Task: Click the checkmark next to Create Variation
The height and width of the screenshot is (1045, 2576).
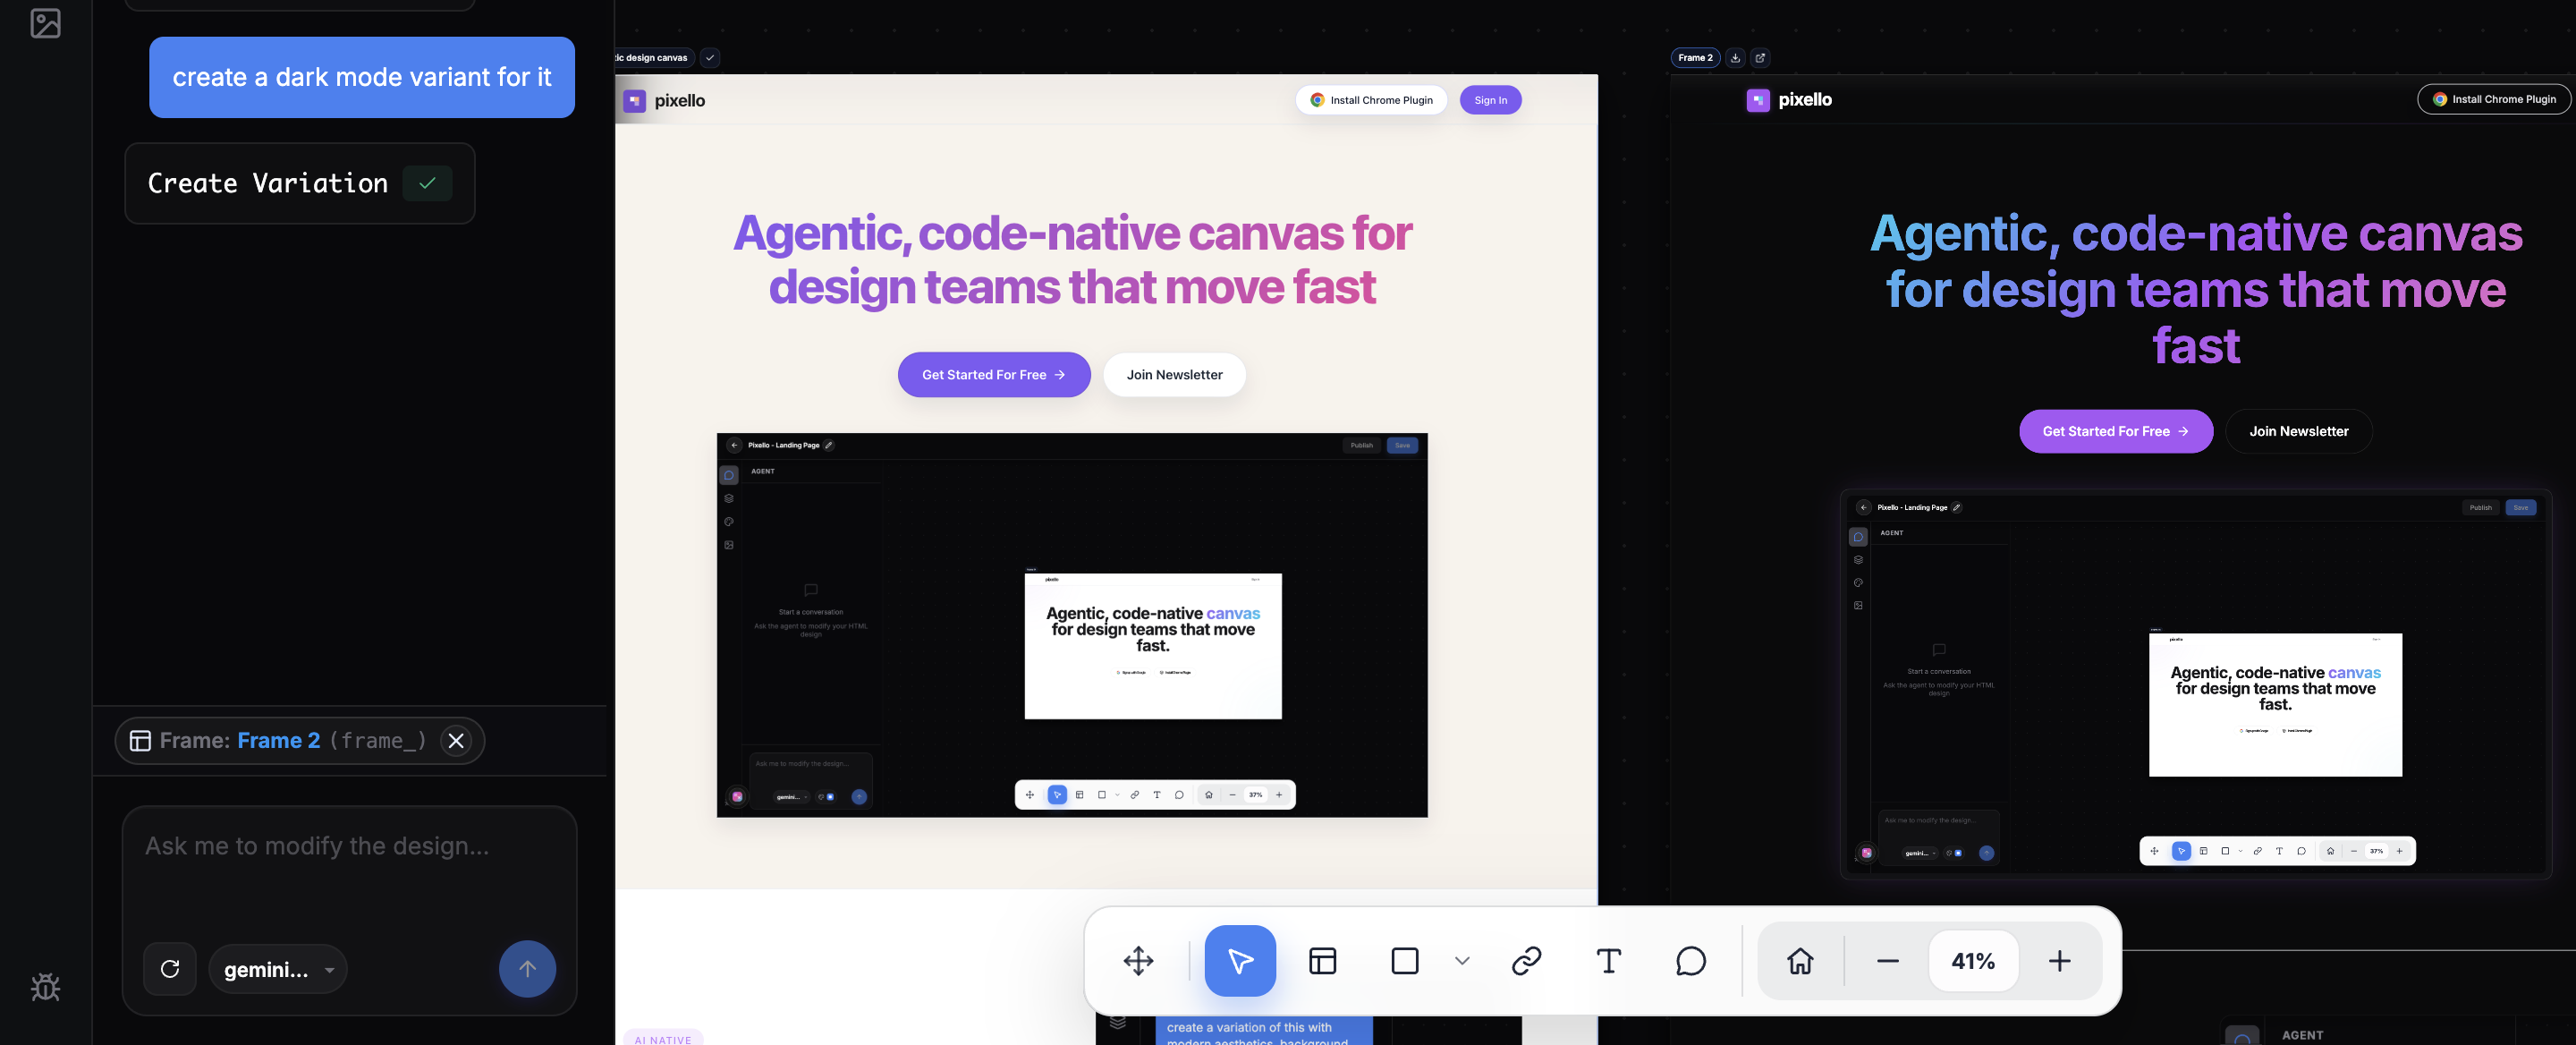Action: point(427,183)
